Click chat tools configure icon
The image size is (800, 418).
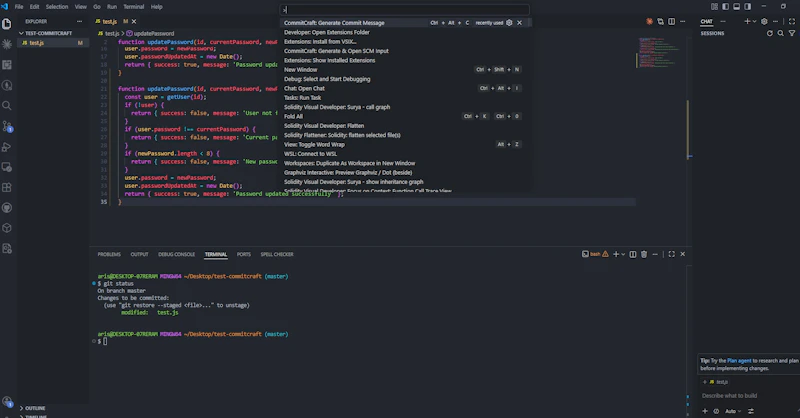pos(751,411)
